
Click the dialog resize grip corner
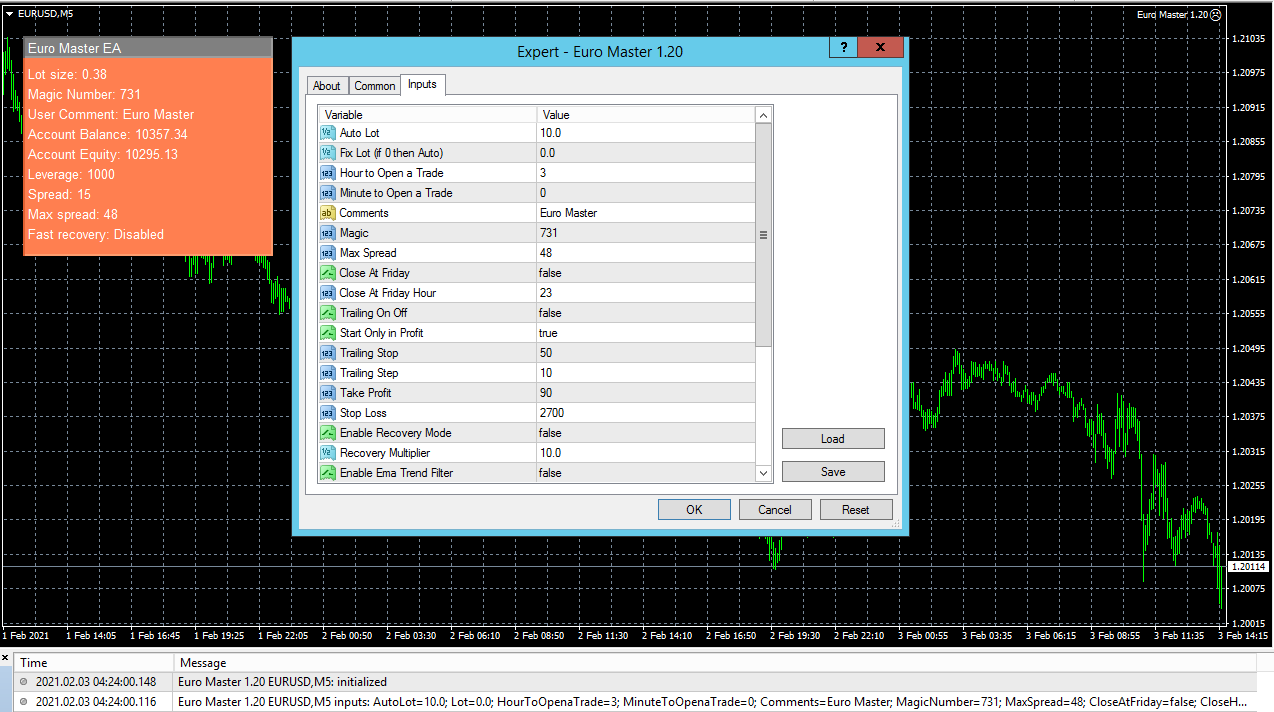point(896,523)
